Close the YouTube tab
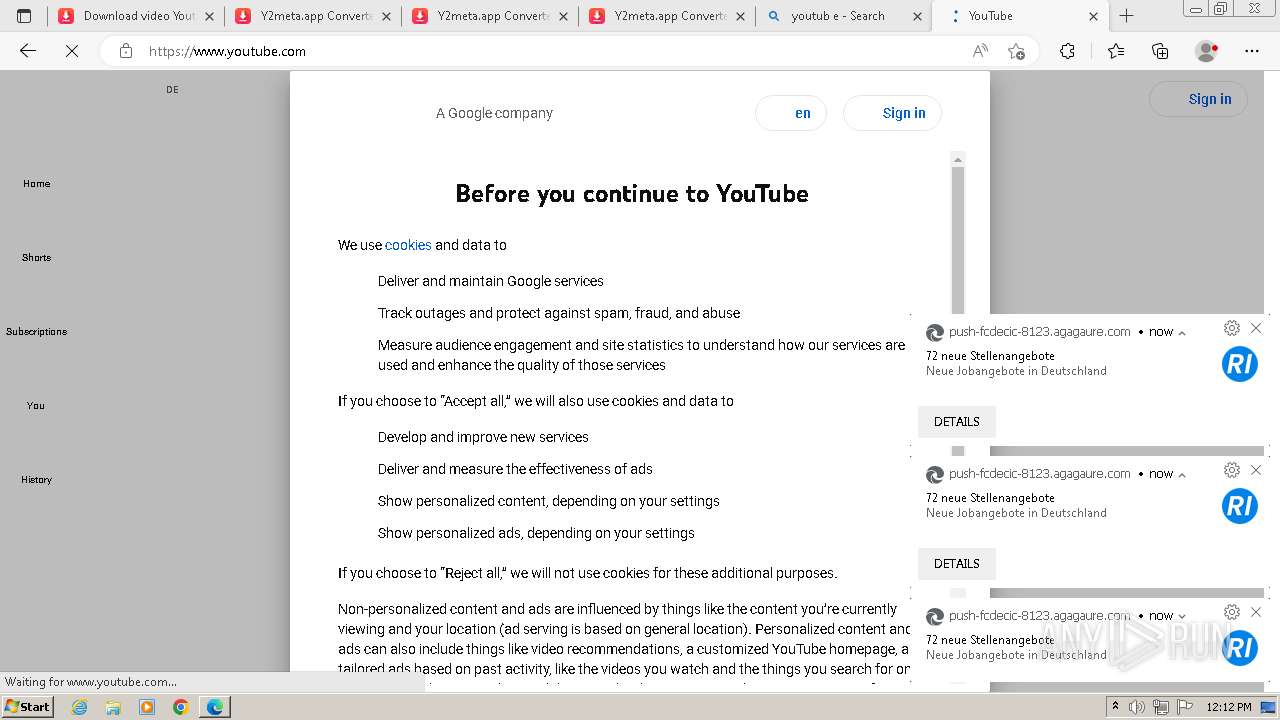 [x=1093, y=16]
